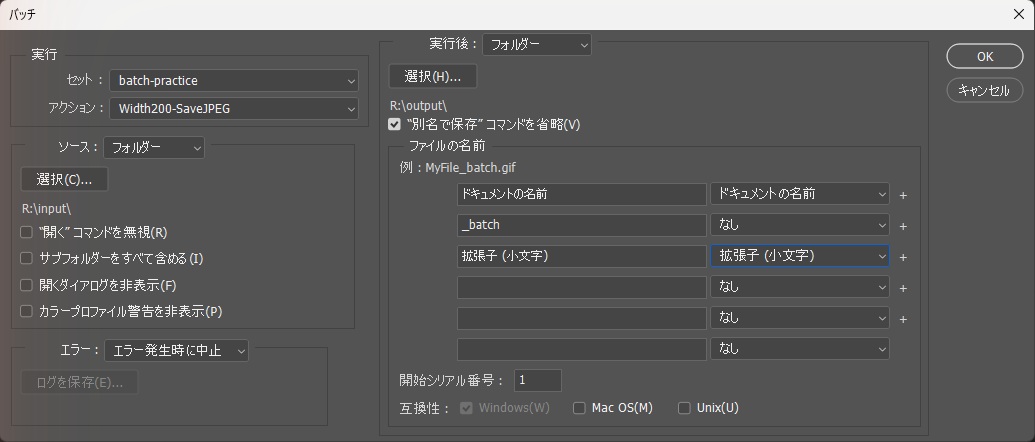
Task: Enable "開く" コマンドを無視 checkbox
Action: point(26,232)
